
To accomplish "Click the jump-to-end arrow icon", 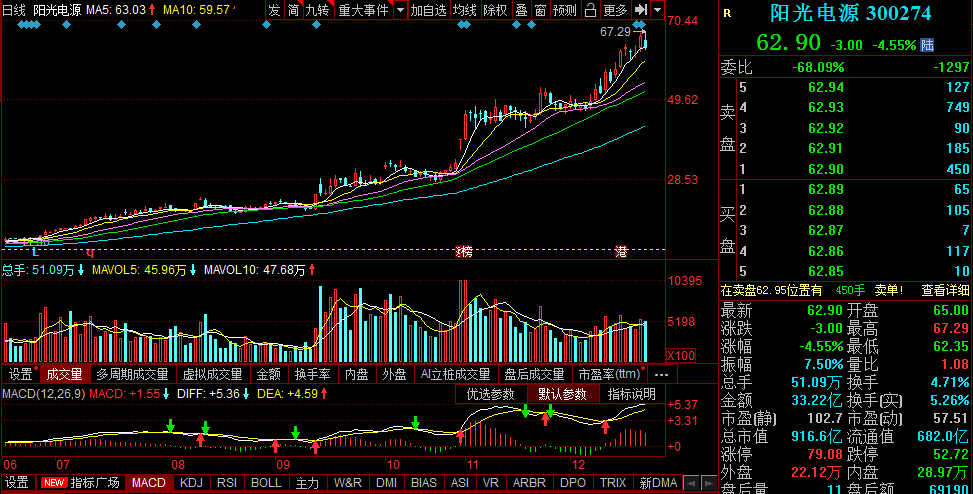I will [641, 10].
